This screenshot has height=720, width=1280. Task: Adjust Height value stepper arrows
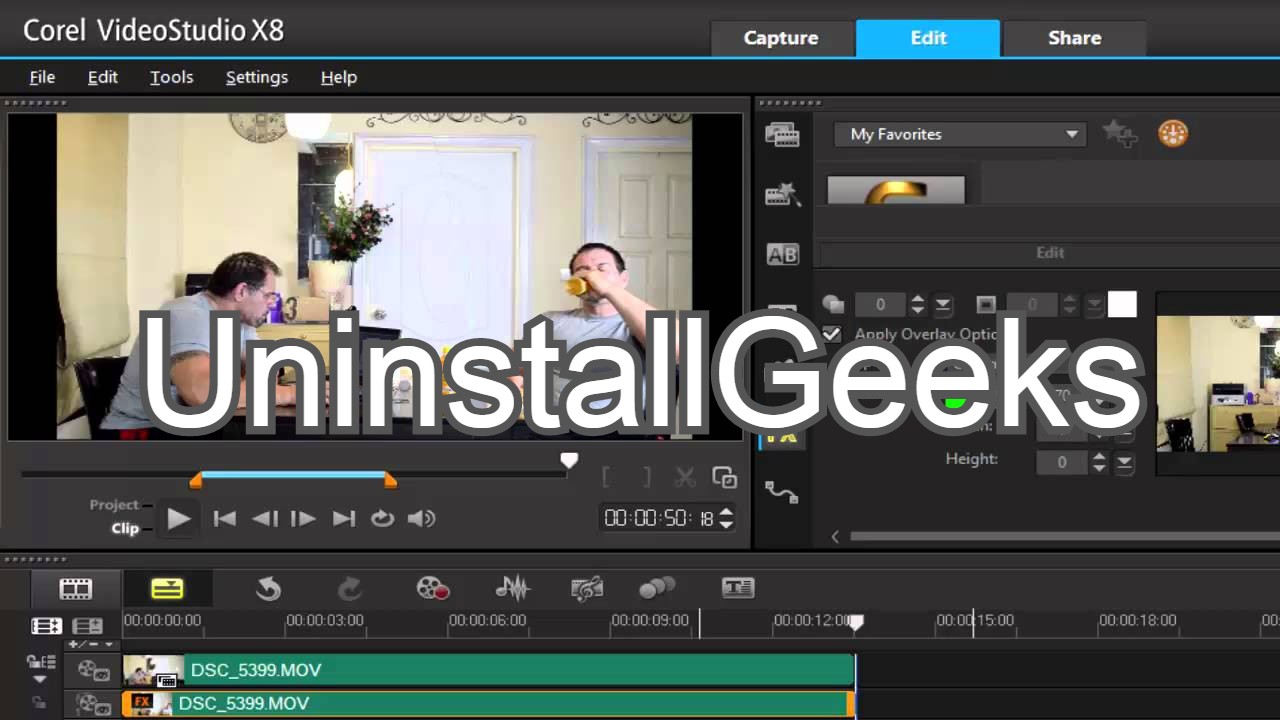pos(1099,463)
